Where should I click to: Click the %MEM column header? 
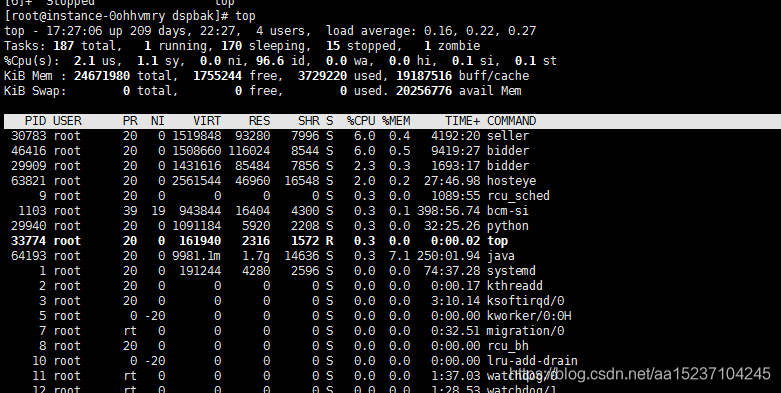tap(396, 121)
